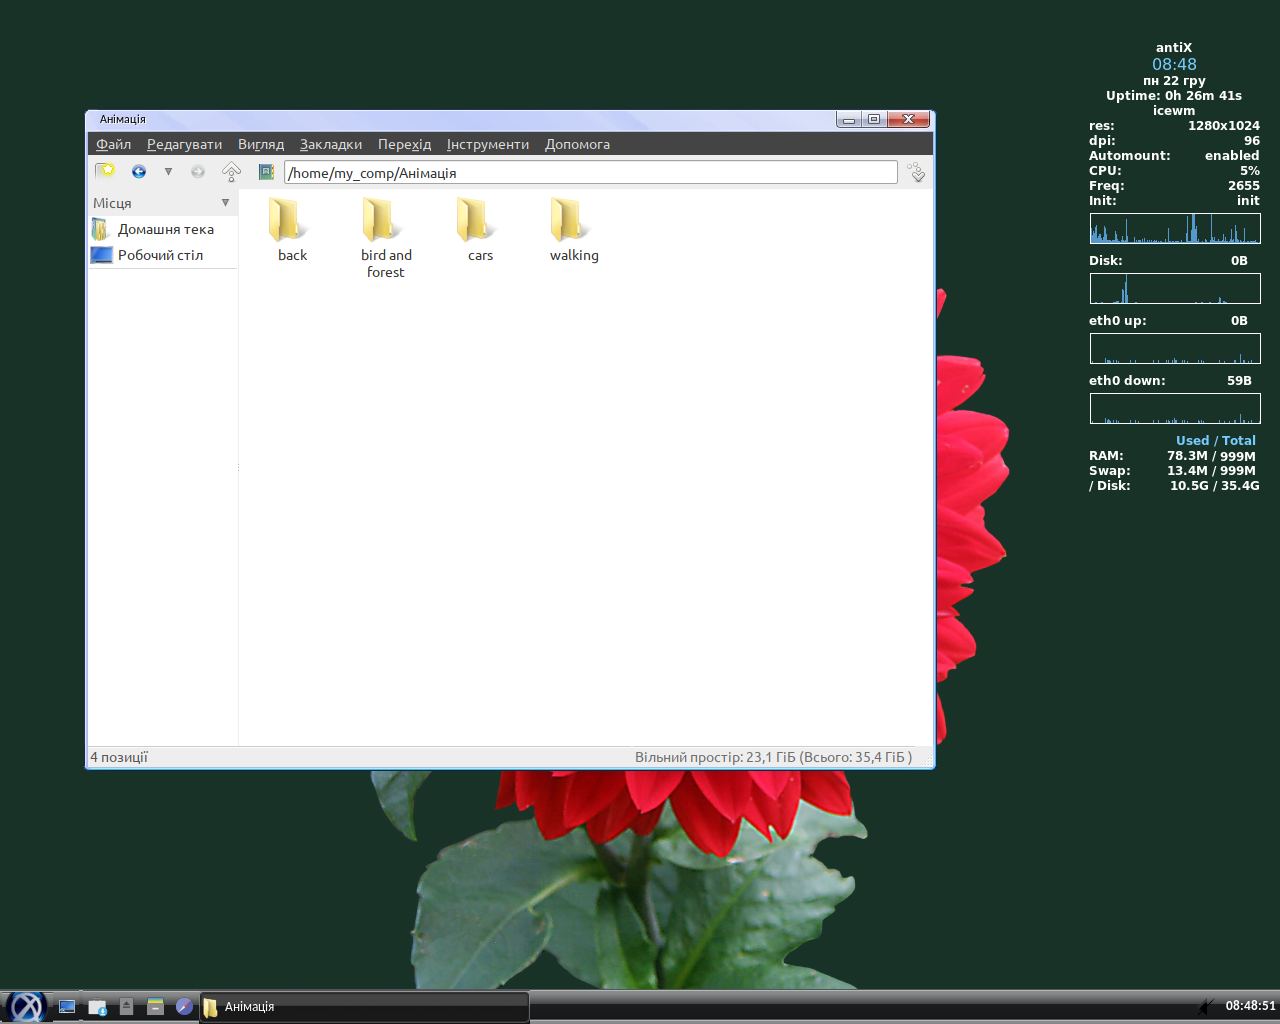Open the Вигляд menu

(x=260, y=144)
